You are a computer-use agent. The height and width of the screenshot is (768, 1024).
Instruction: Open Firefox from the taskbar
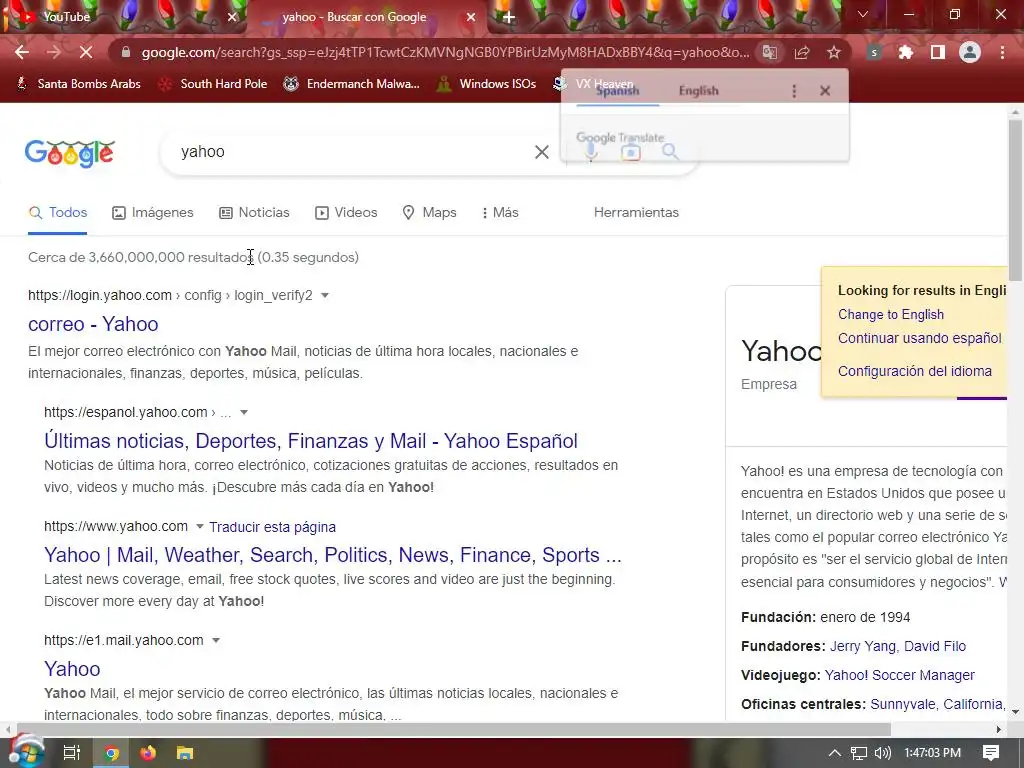pos(148,753)
